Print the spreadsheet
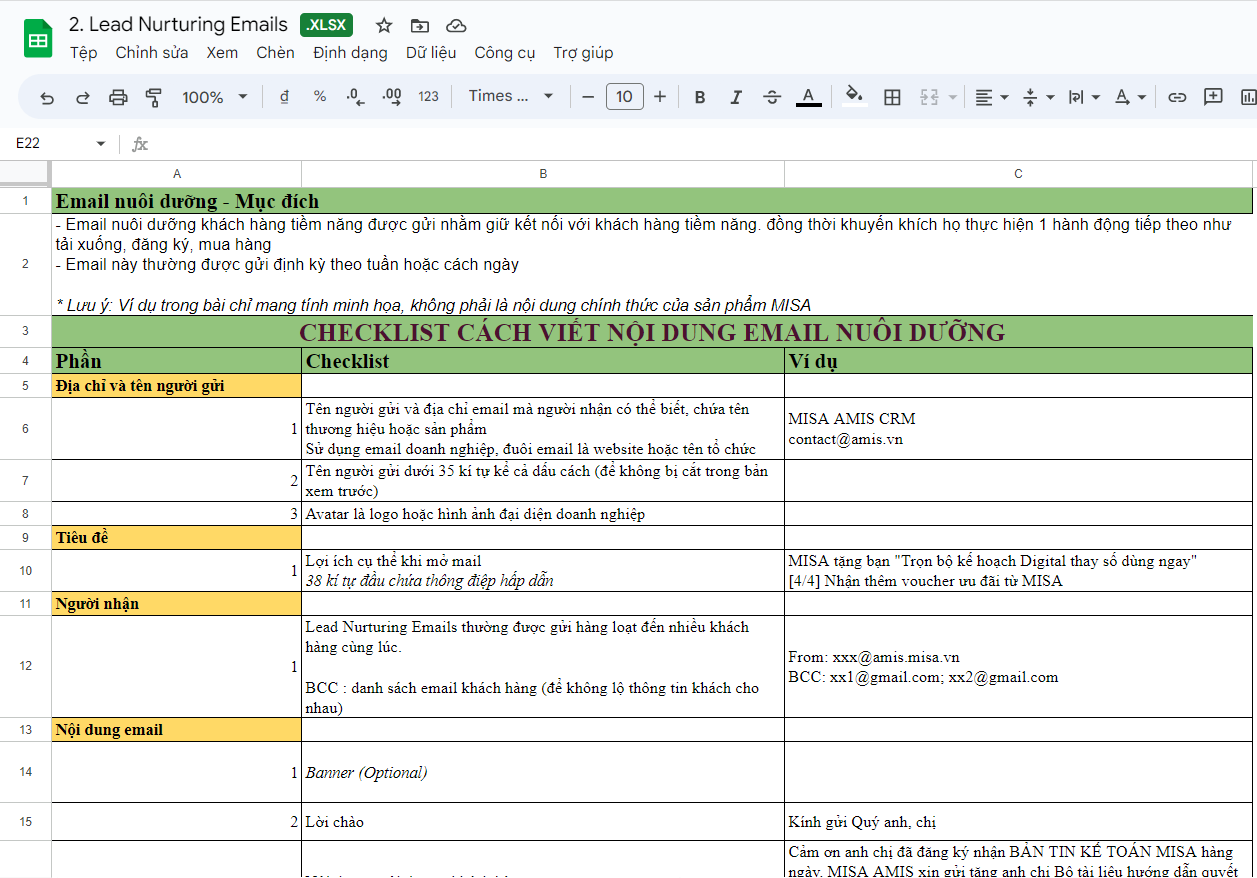 (118, 97)
